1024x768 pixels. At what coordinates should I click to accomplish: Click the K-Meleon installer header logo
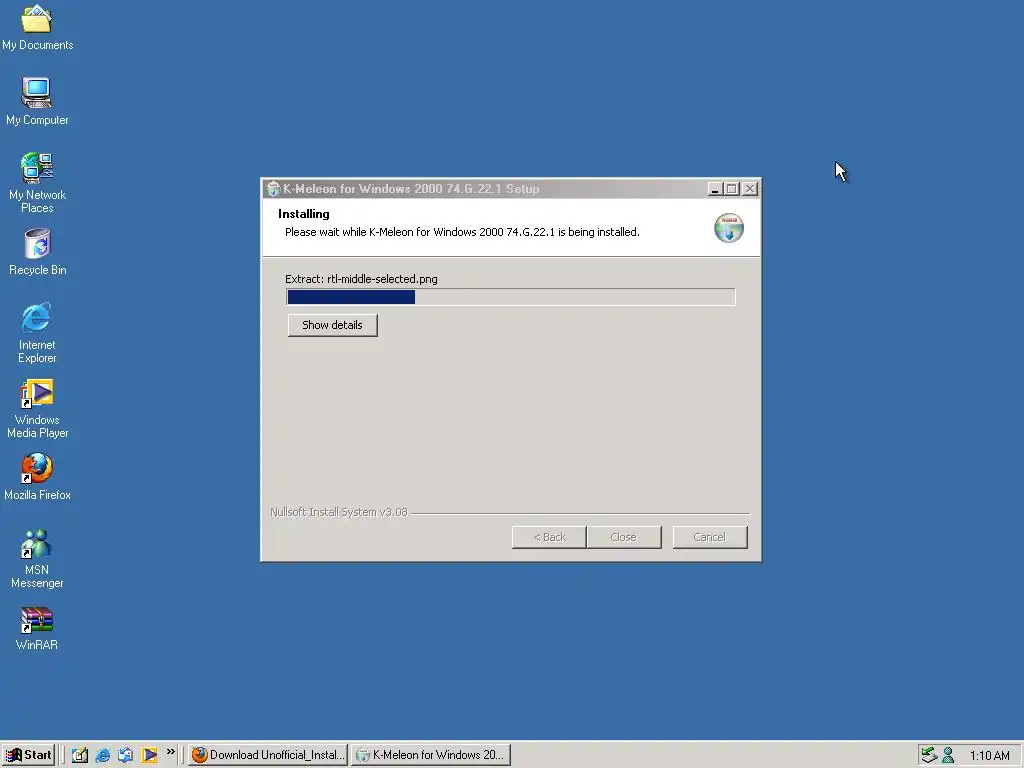[729, 228]
